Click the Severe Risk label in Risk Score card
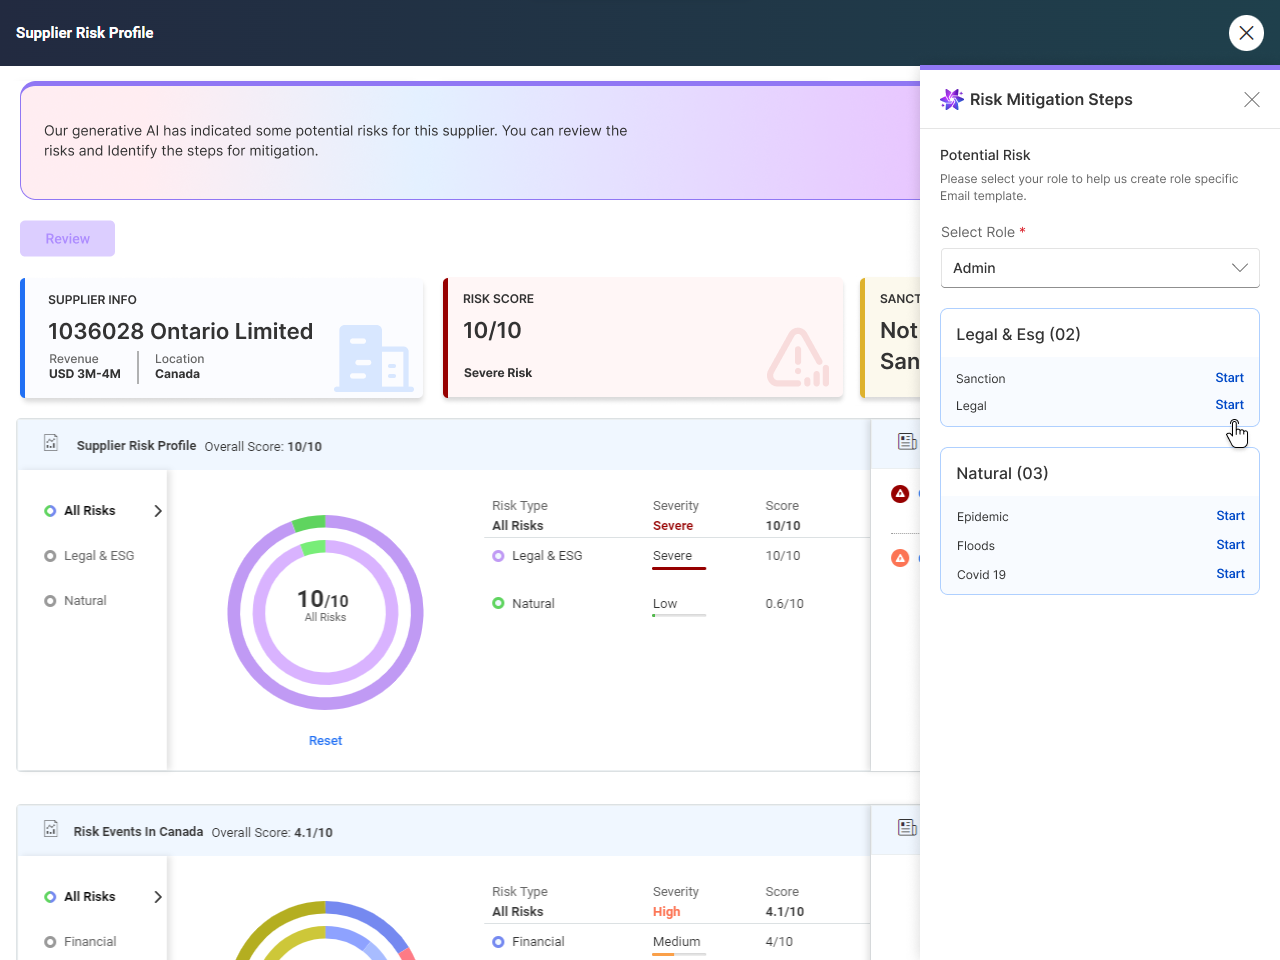1280x960 pixels. pyautogui.click(x=498, y=373)
